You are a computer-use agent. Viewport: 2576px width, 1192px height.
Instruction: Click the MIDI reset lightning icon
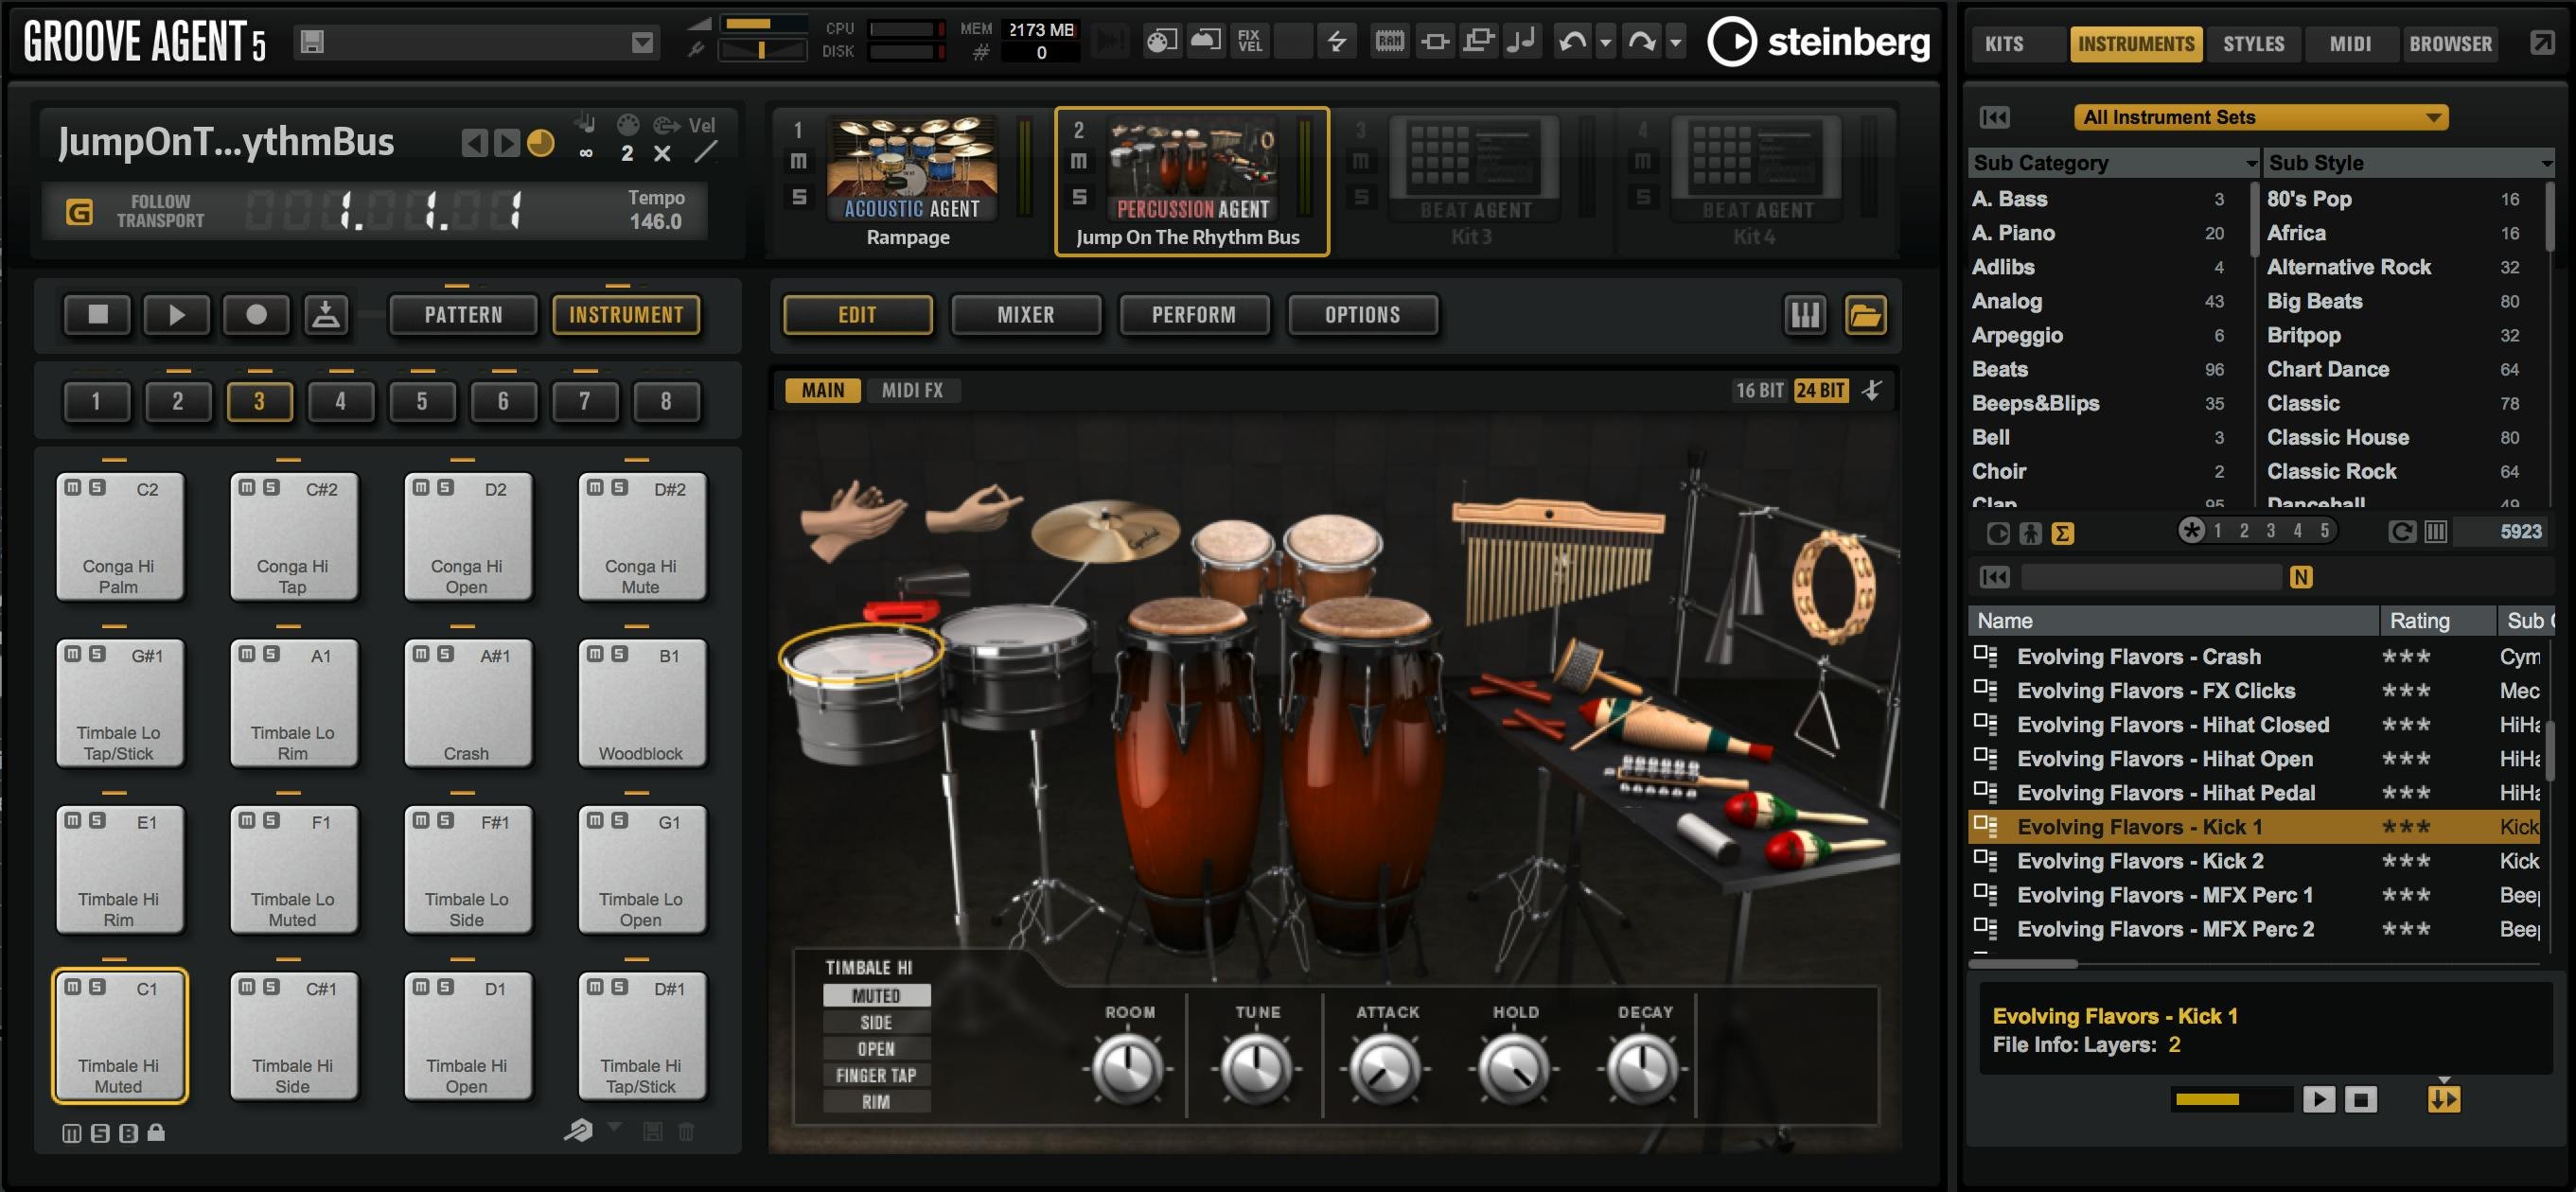point(1336,41)
